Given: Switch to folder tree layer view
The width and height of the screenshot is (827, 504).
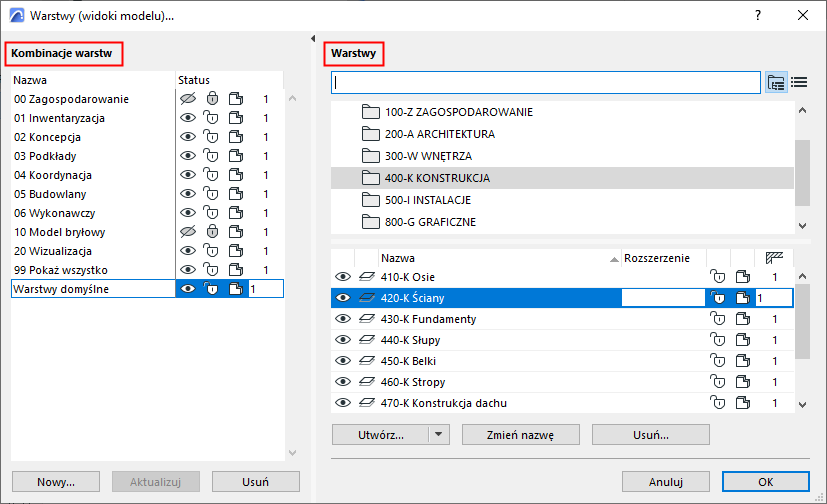Looking at the screenshot, I should click(x=776, y=82).
